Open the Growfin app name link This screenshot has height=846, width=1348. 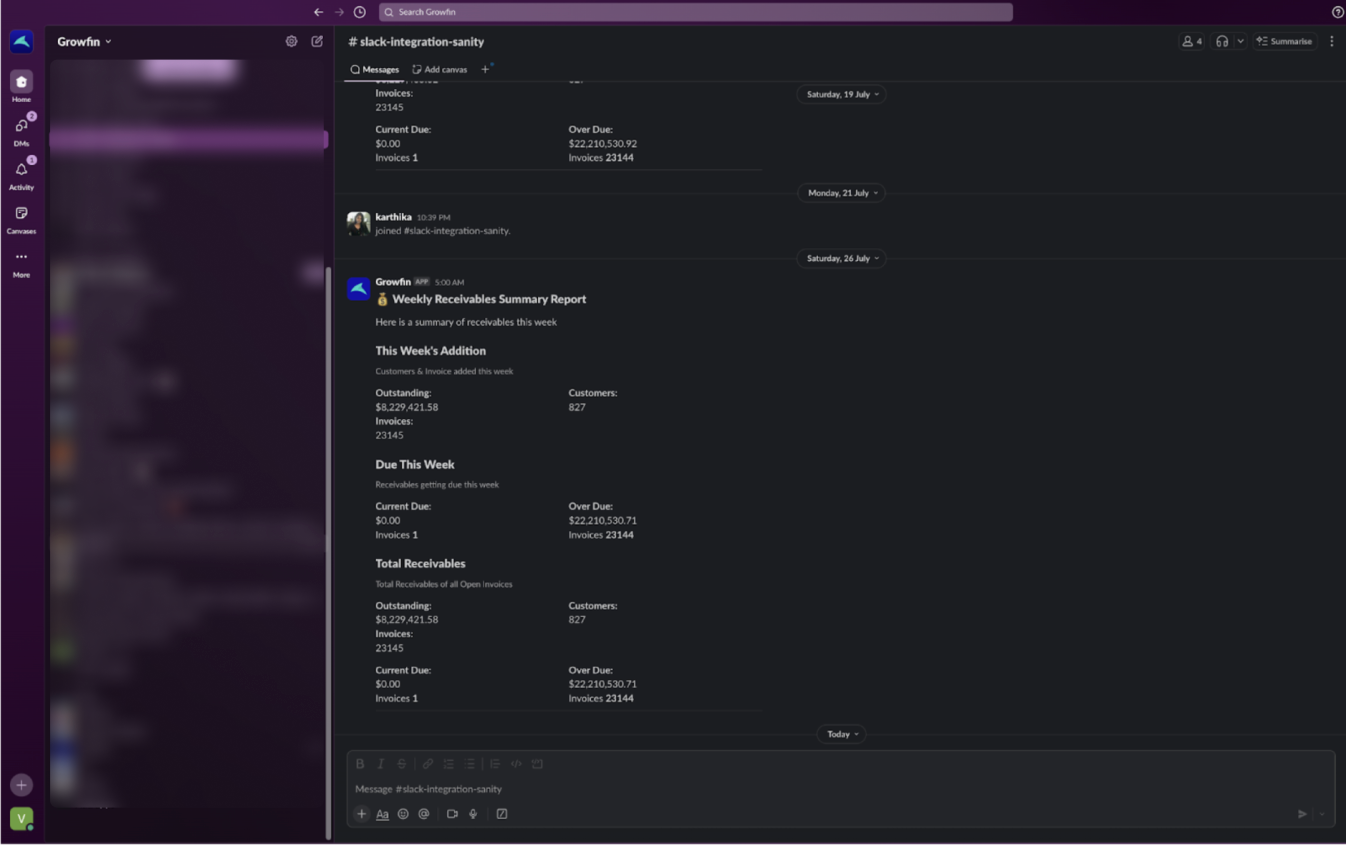click(393, 282)
